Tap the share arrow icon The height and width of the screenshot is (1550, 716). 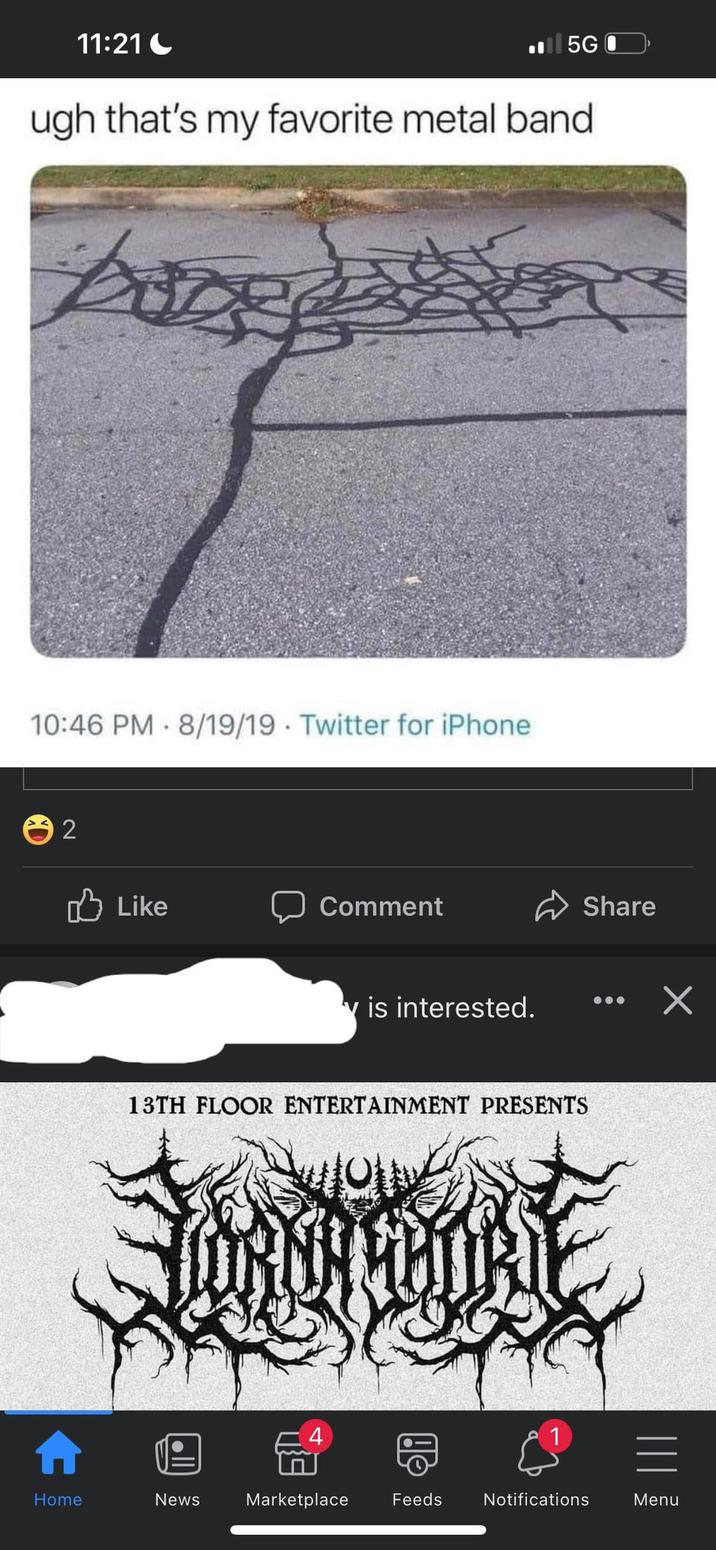click(551, 906)
